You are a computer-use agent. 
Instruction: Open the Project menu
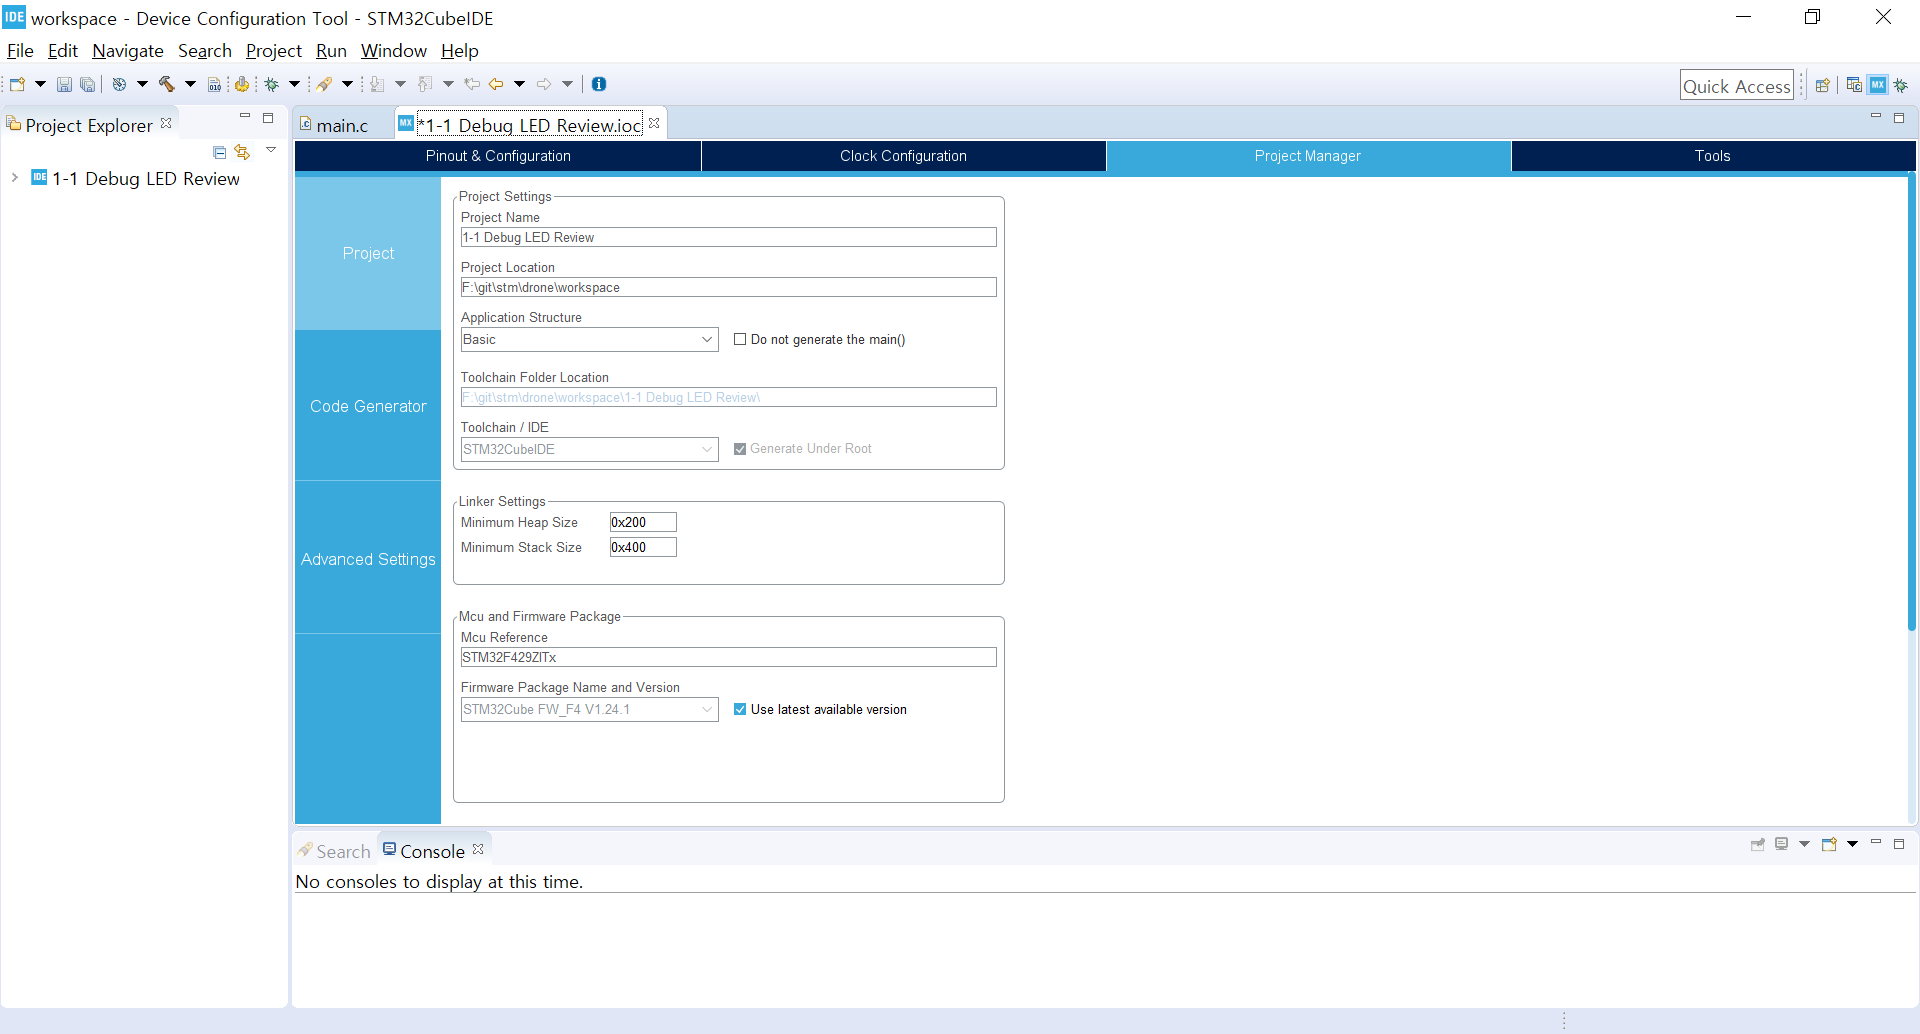pos(274,51)
